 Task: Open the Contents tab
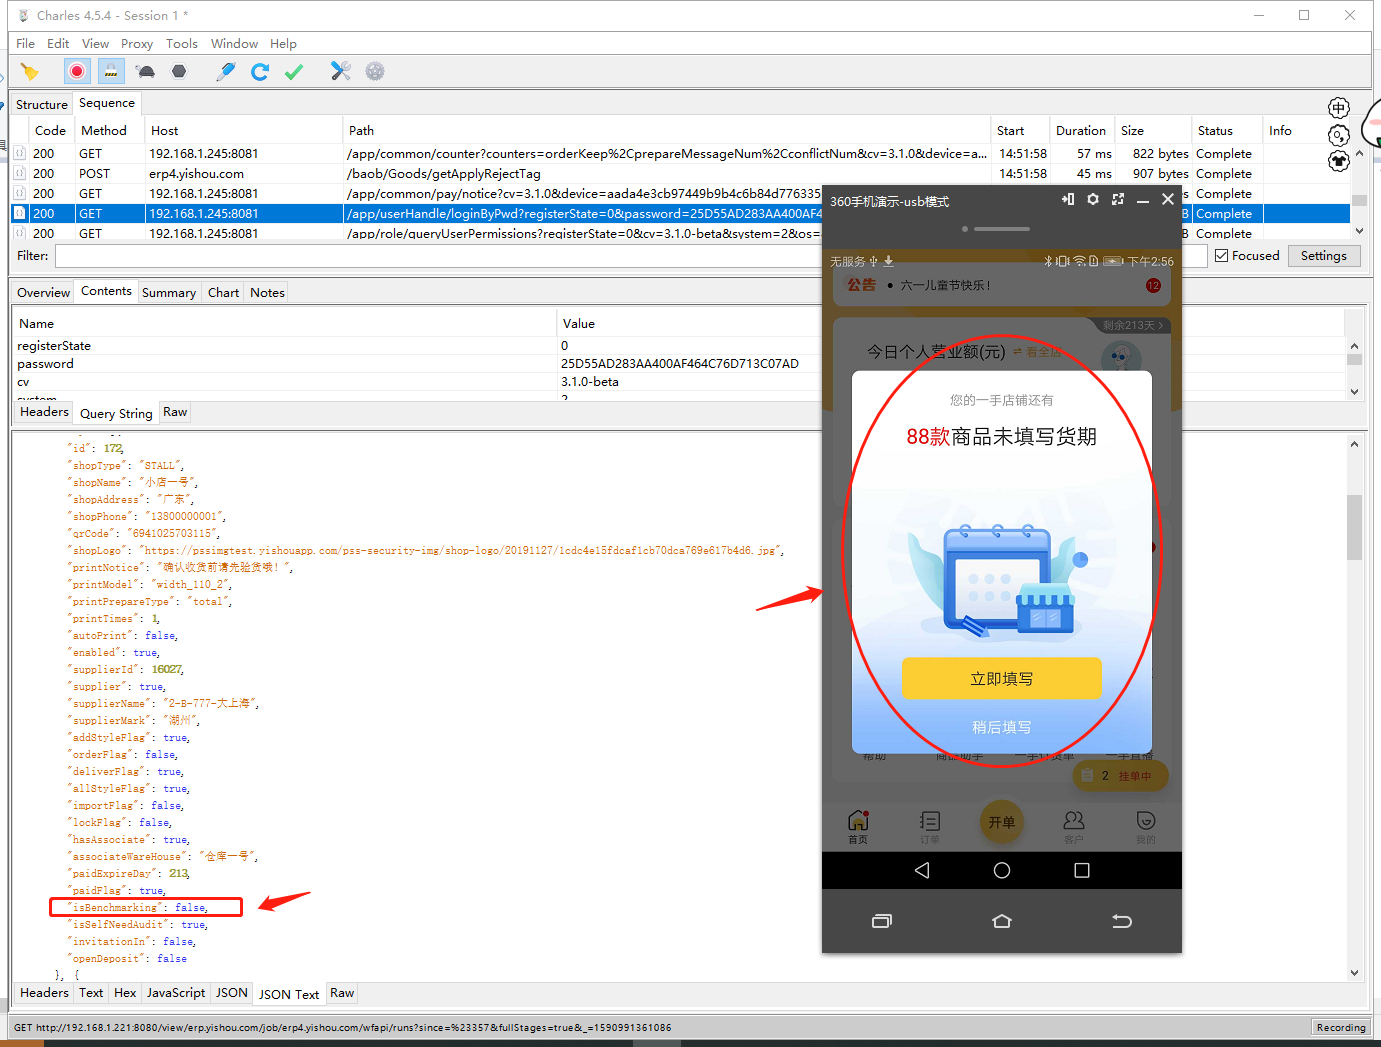click(106, 291)
